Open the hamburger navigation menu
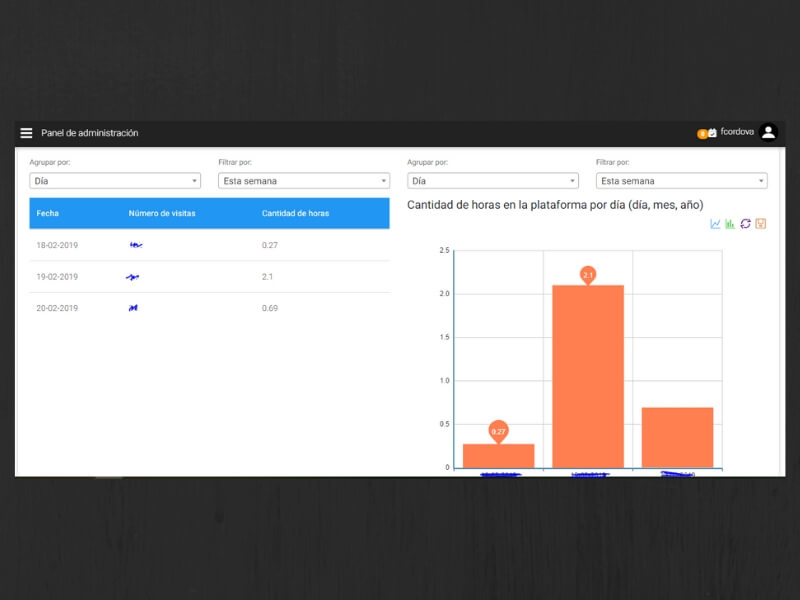The width and height of the screenshot is (800, 600). click(x=26, y=133)
